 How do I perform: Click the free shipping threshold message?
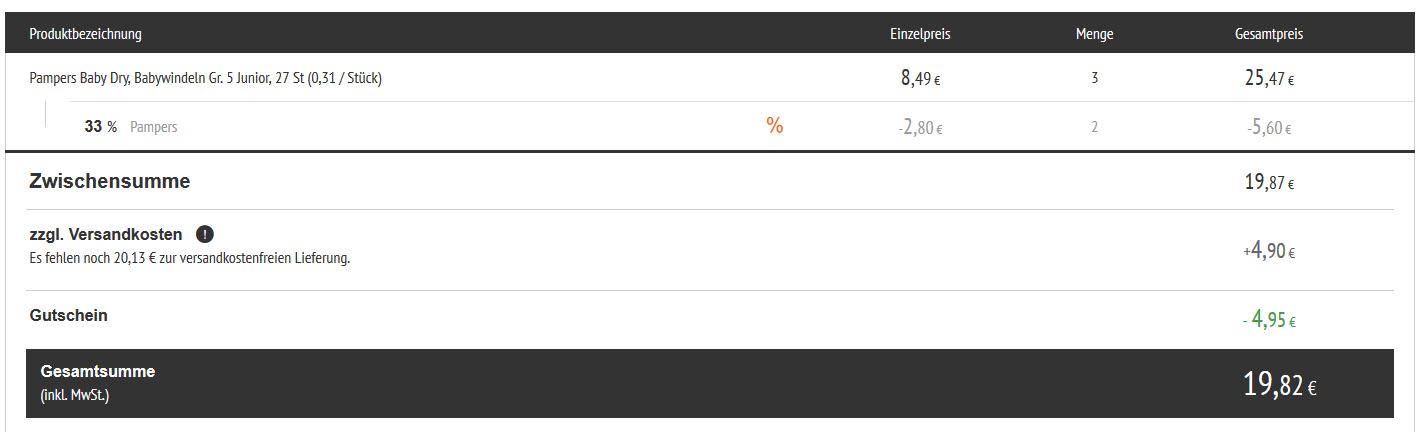190,259
